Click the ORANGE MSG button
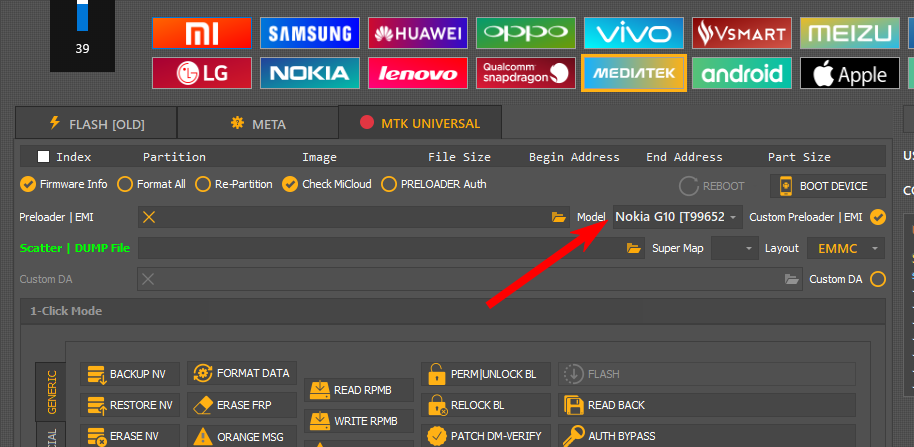914x447 pixels. coord(242,435)
